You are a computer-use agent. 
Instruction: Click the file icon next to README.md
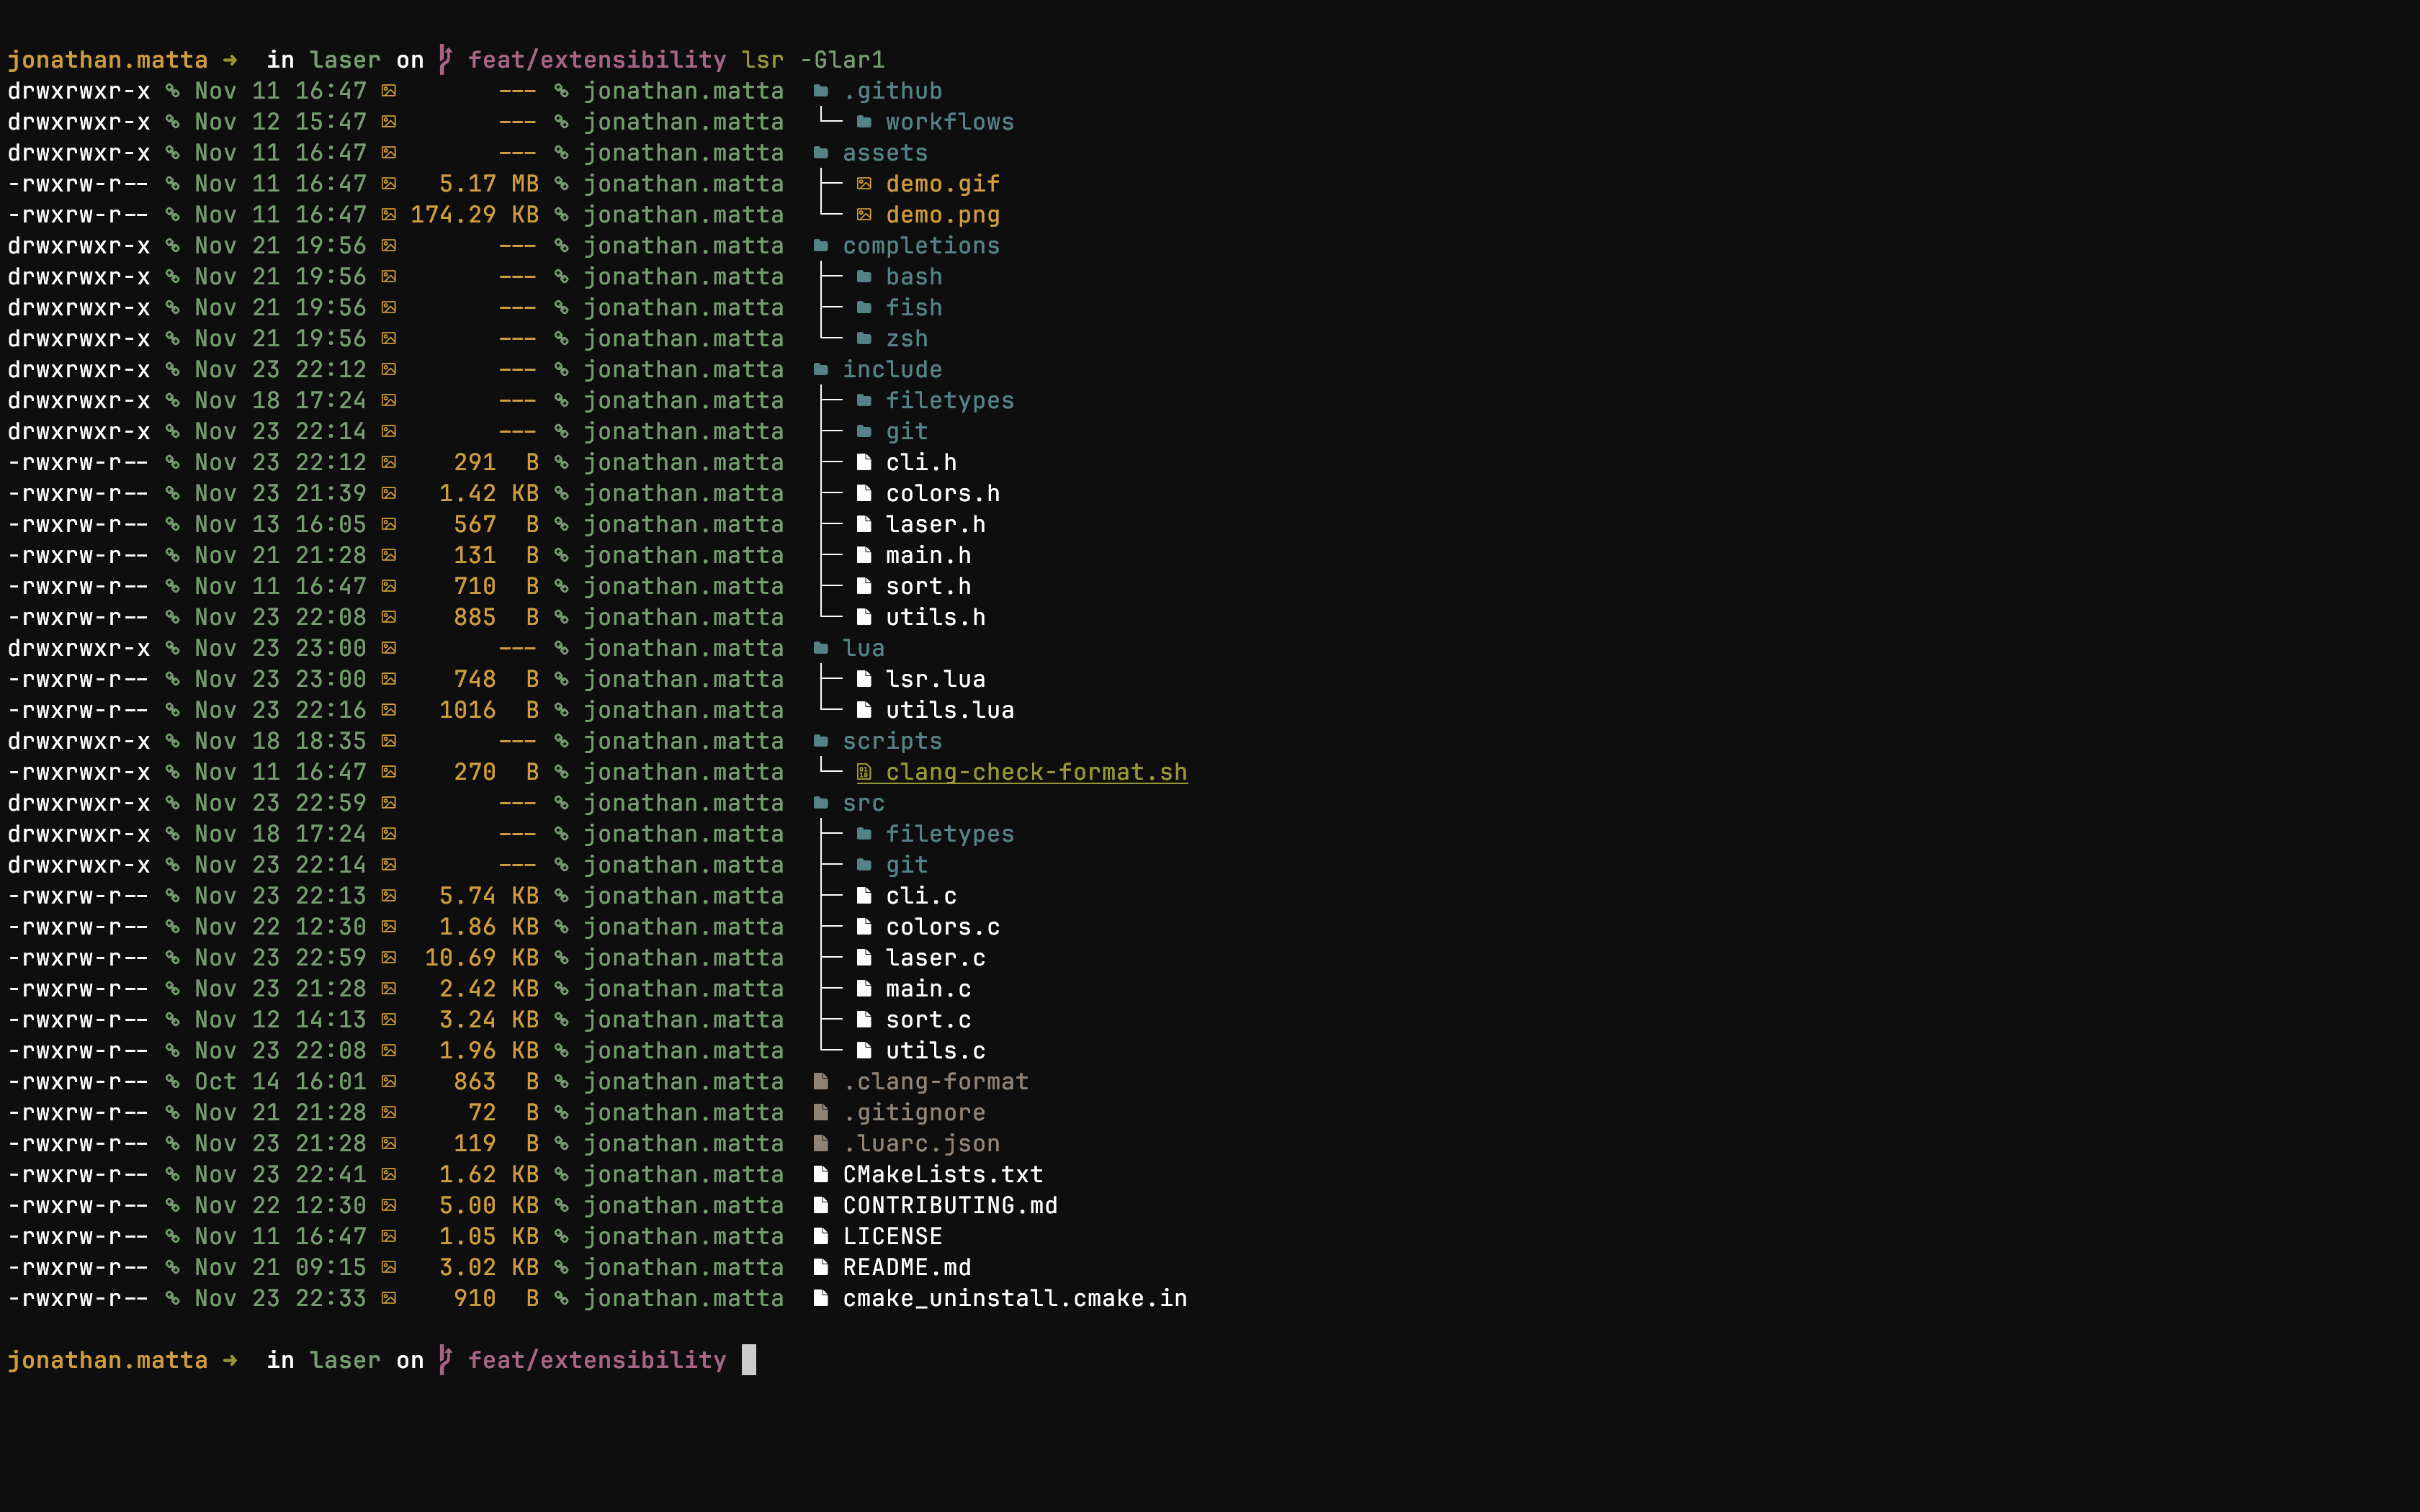[x=821, y=1267]
